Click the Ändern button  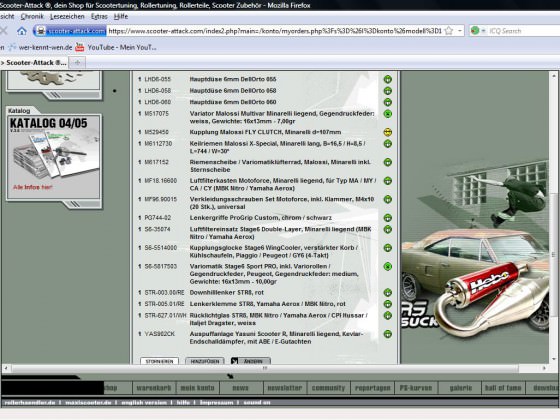[x=250, y=361]
